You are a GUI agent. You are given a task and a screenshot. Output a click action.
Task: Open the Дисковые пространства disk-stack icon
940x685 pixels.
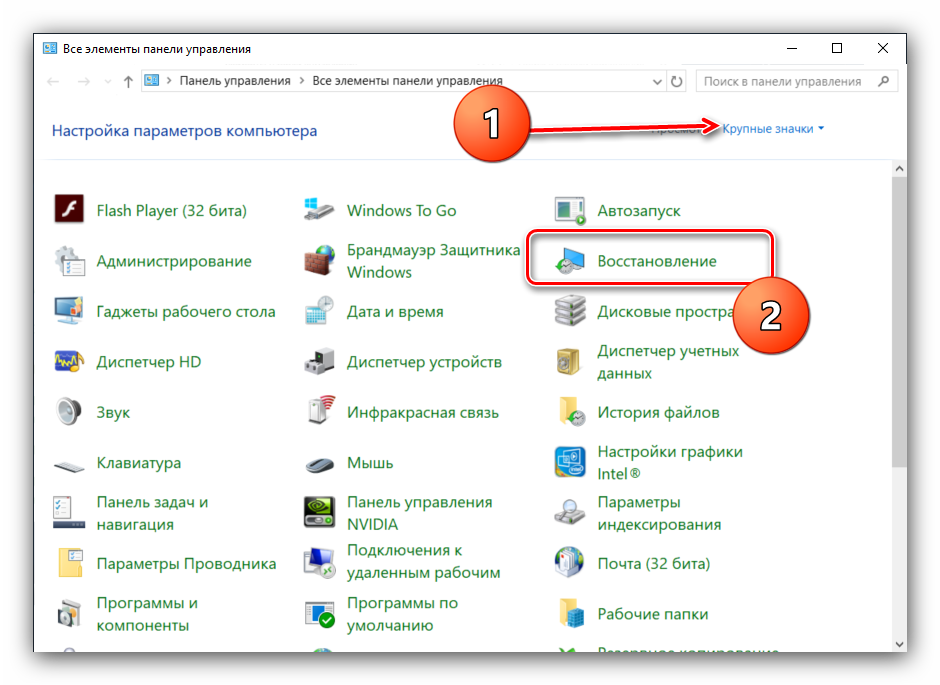click(x=570, y=310)
